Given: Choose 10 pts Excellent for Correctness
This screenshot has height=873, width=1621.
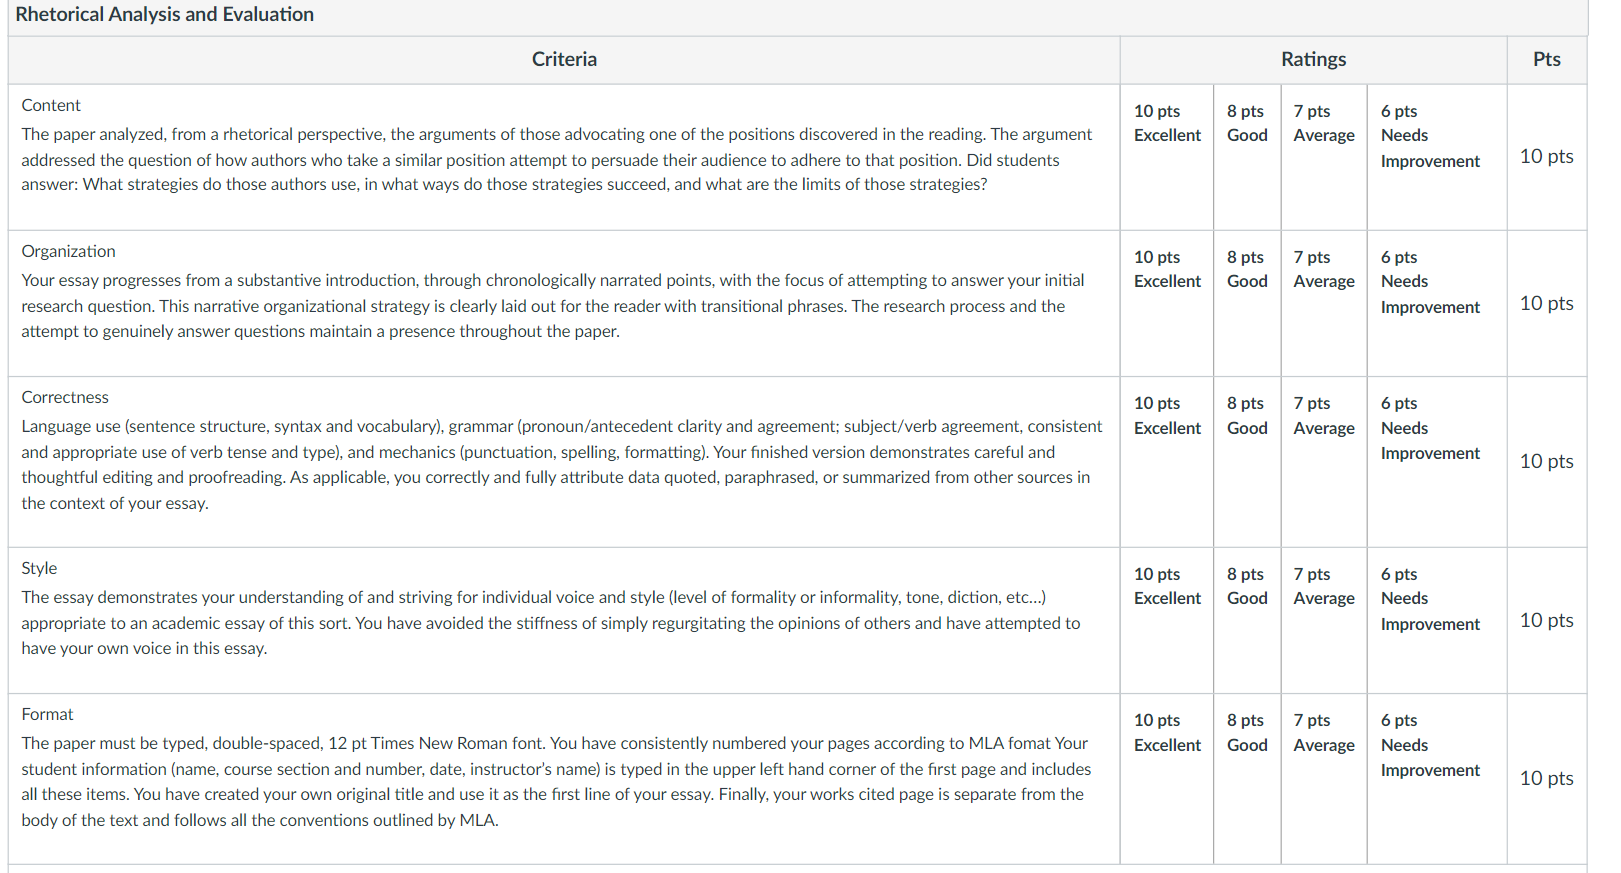Looking at the screenshot, I should [1166, 461].
